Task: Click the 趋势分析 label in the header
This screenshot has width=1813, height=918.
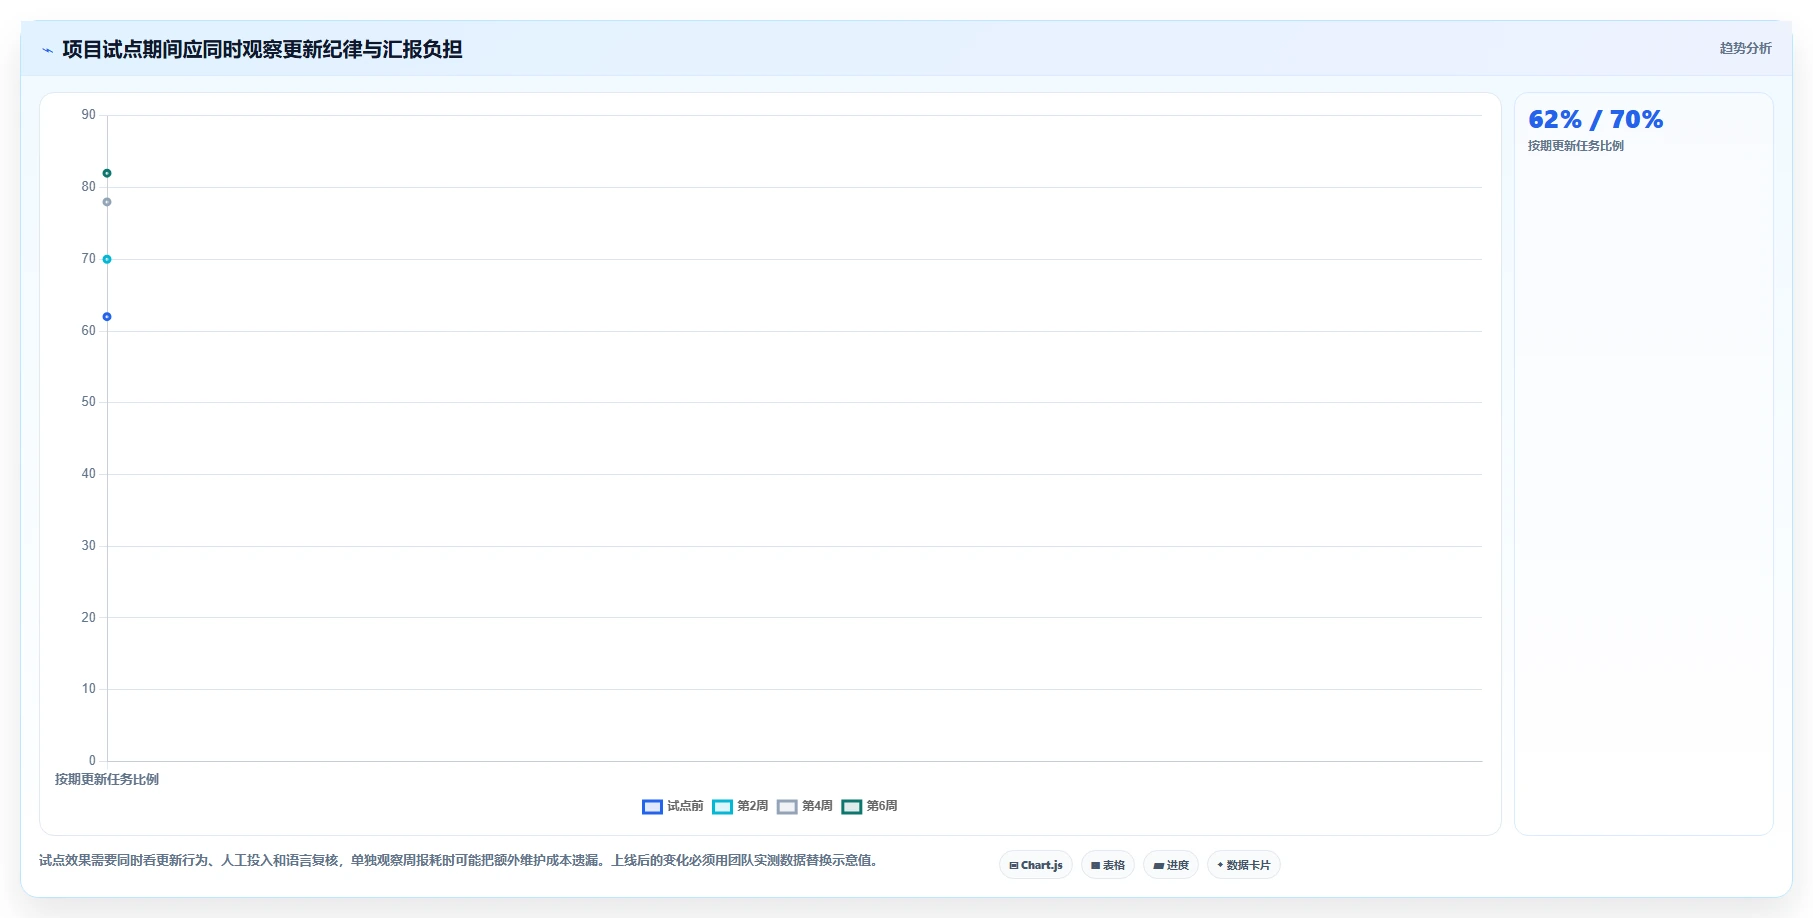Action: (x=1745, y=48)
